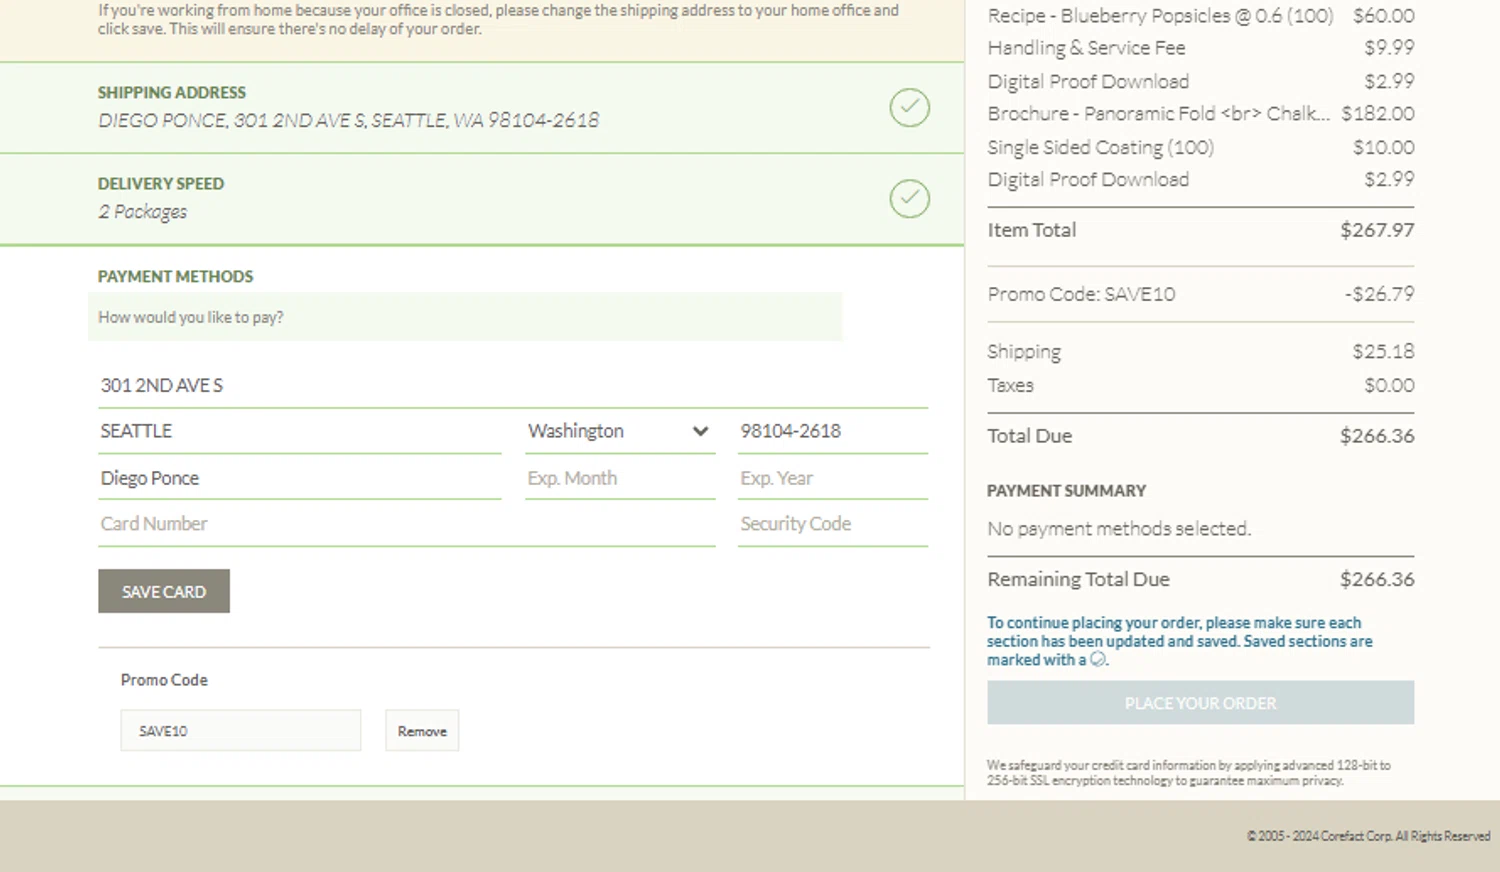Click the Corefact Corp copyright notice
This screenshot has height=872, width=1500.
tap(1368, 836)
